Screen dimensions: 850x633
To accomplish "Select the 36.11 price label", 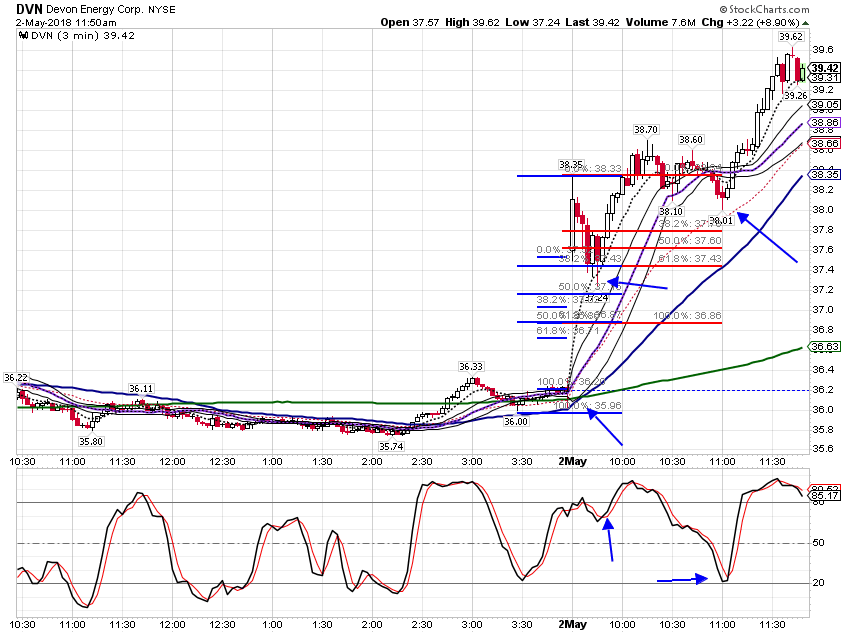I will pyautogui.click(x=141, y=389).
